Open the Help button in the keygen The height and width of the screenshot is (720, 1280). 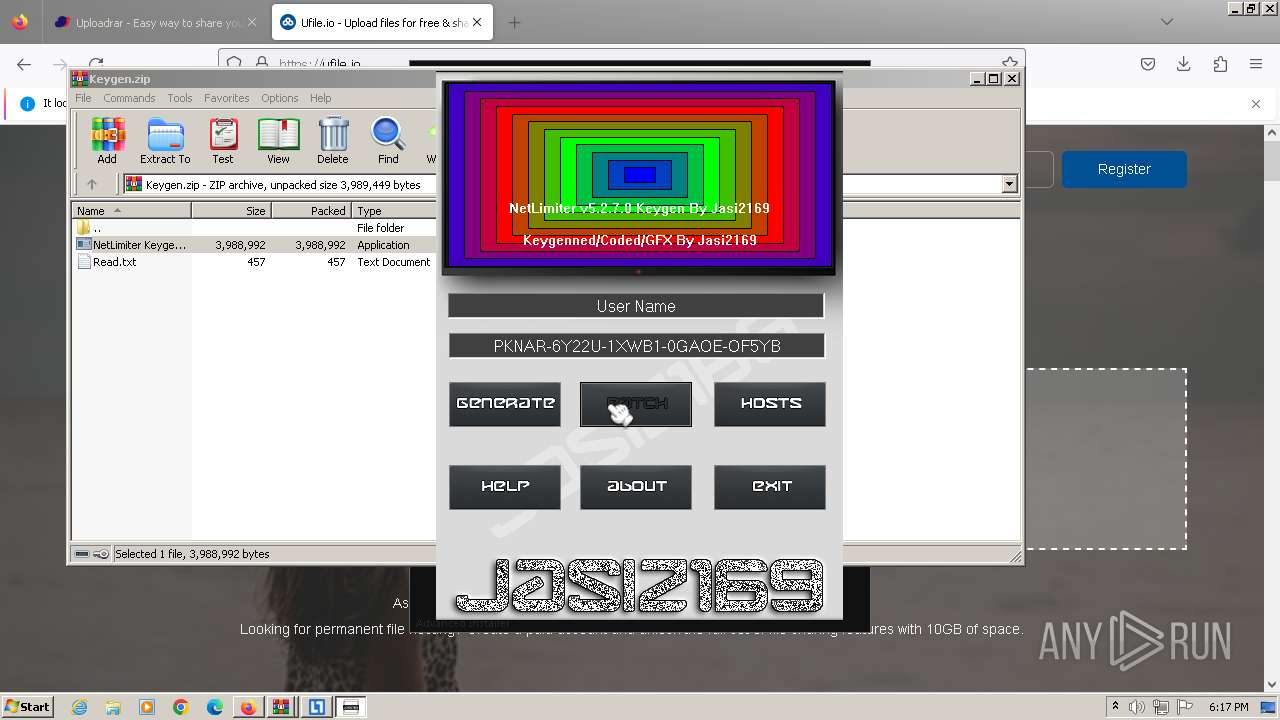point(505,487)
